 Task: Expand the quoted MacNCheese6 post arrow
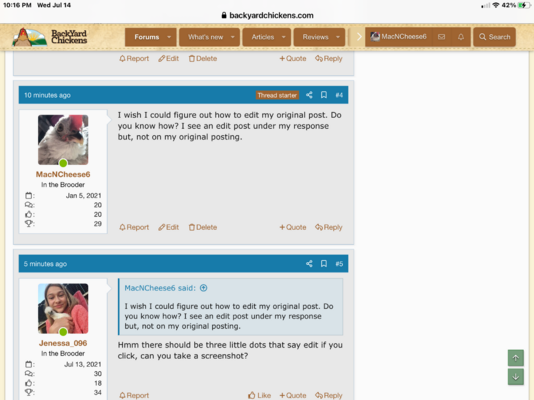click(x=203, y=288)
